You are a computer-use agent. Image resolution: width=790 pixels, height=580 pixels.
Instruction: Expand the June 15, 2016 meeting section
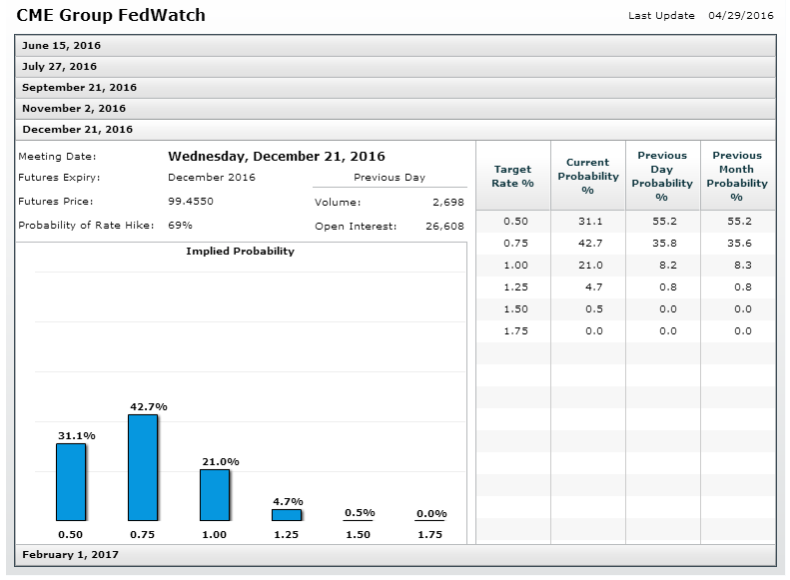point(395,46)
